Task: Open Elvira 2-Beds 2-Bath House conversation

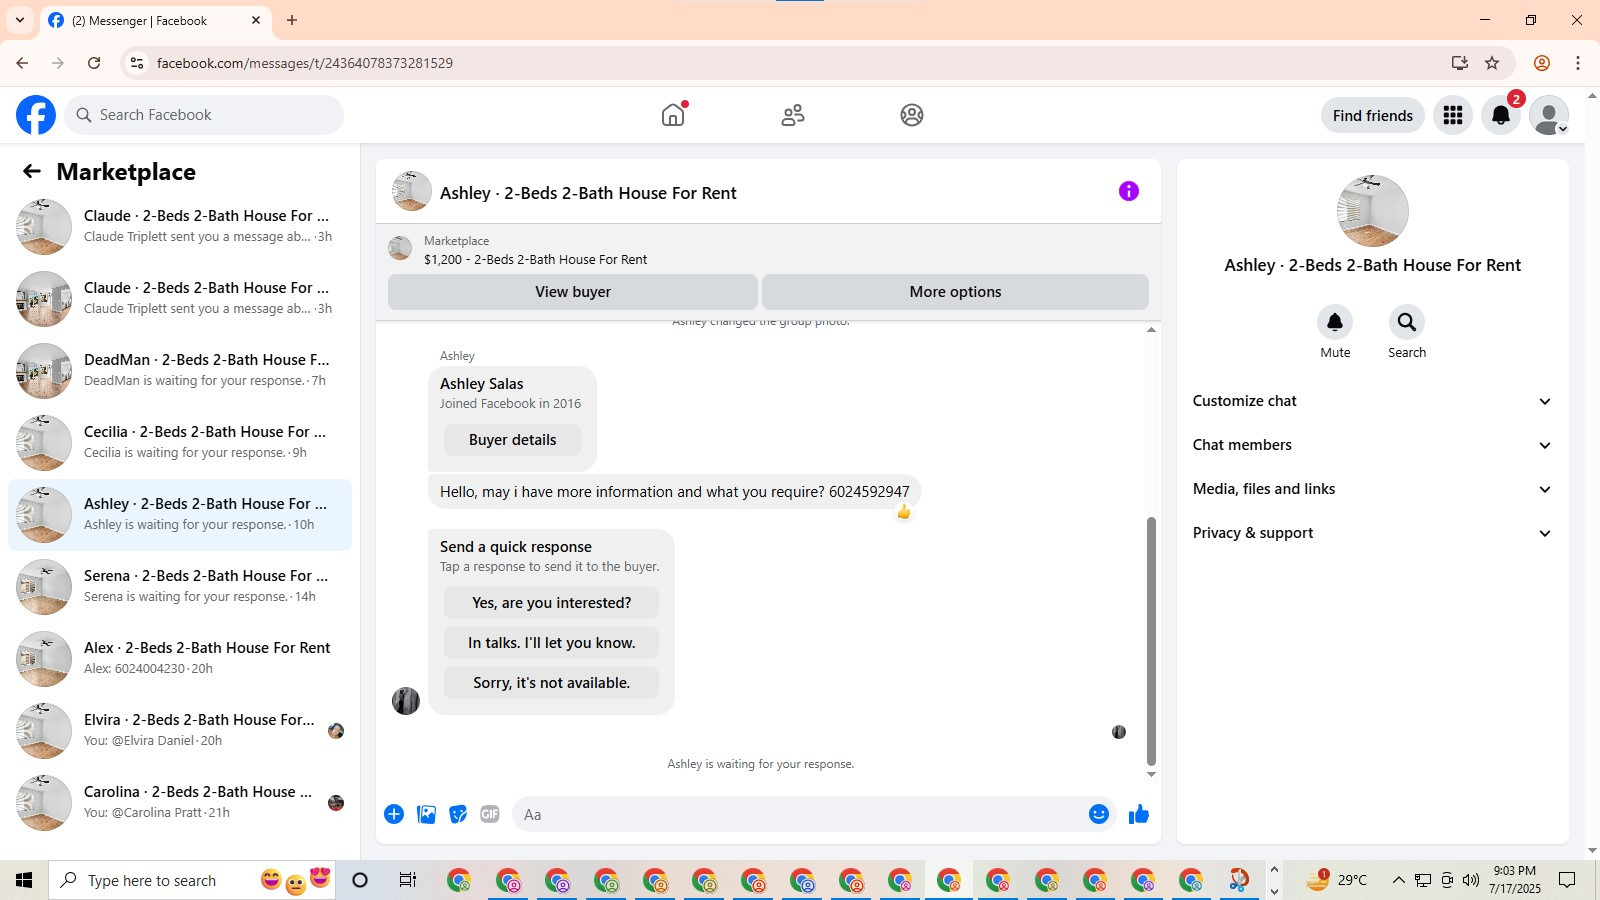Action: [180, 731]
